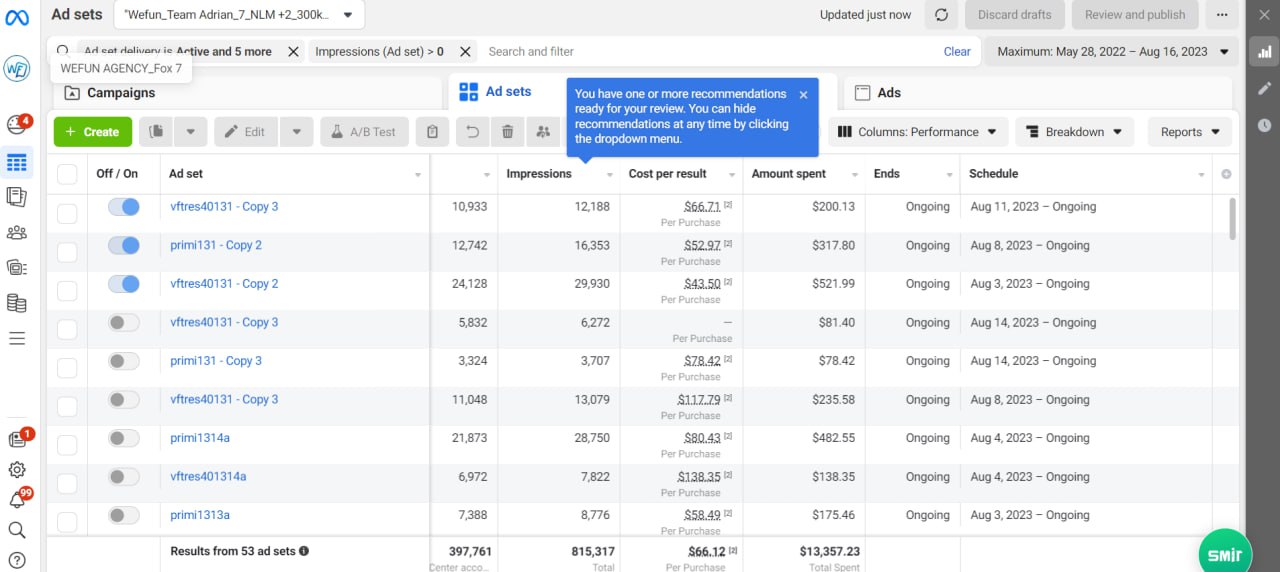The height and width of the screenshot is (572, 1280).
Task: Switch to the Ads tab
Action: coord(1038,93)
